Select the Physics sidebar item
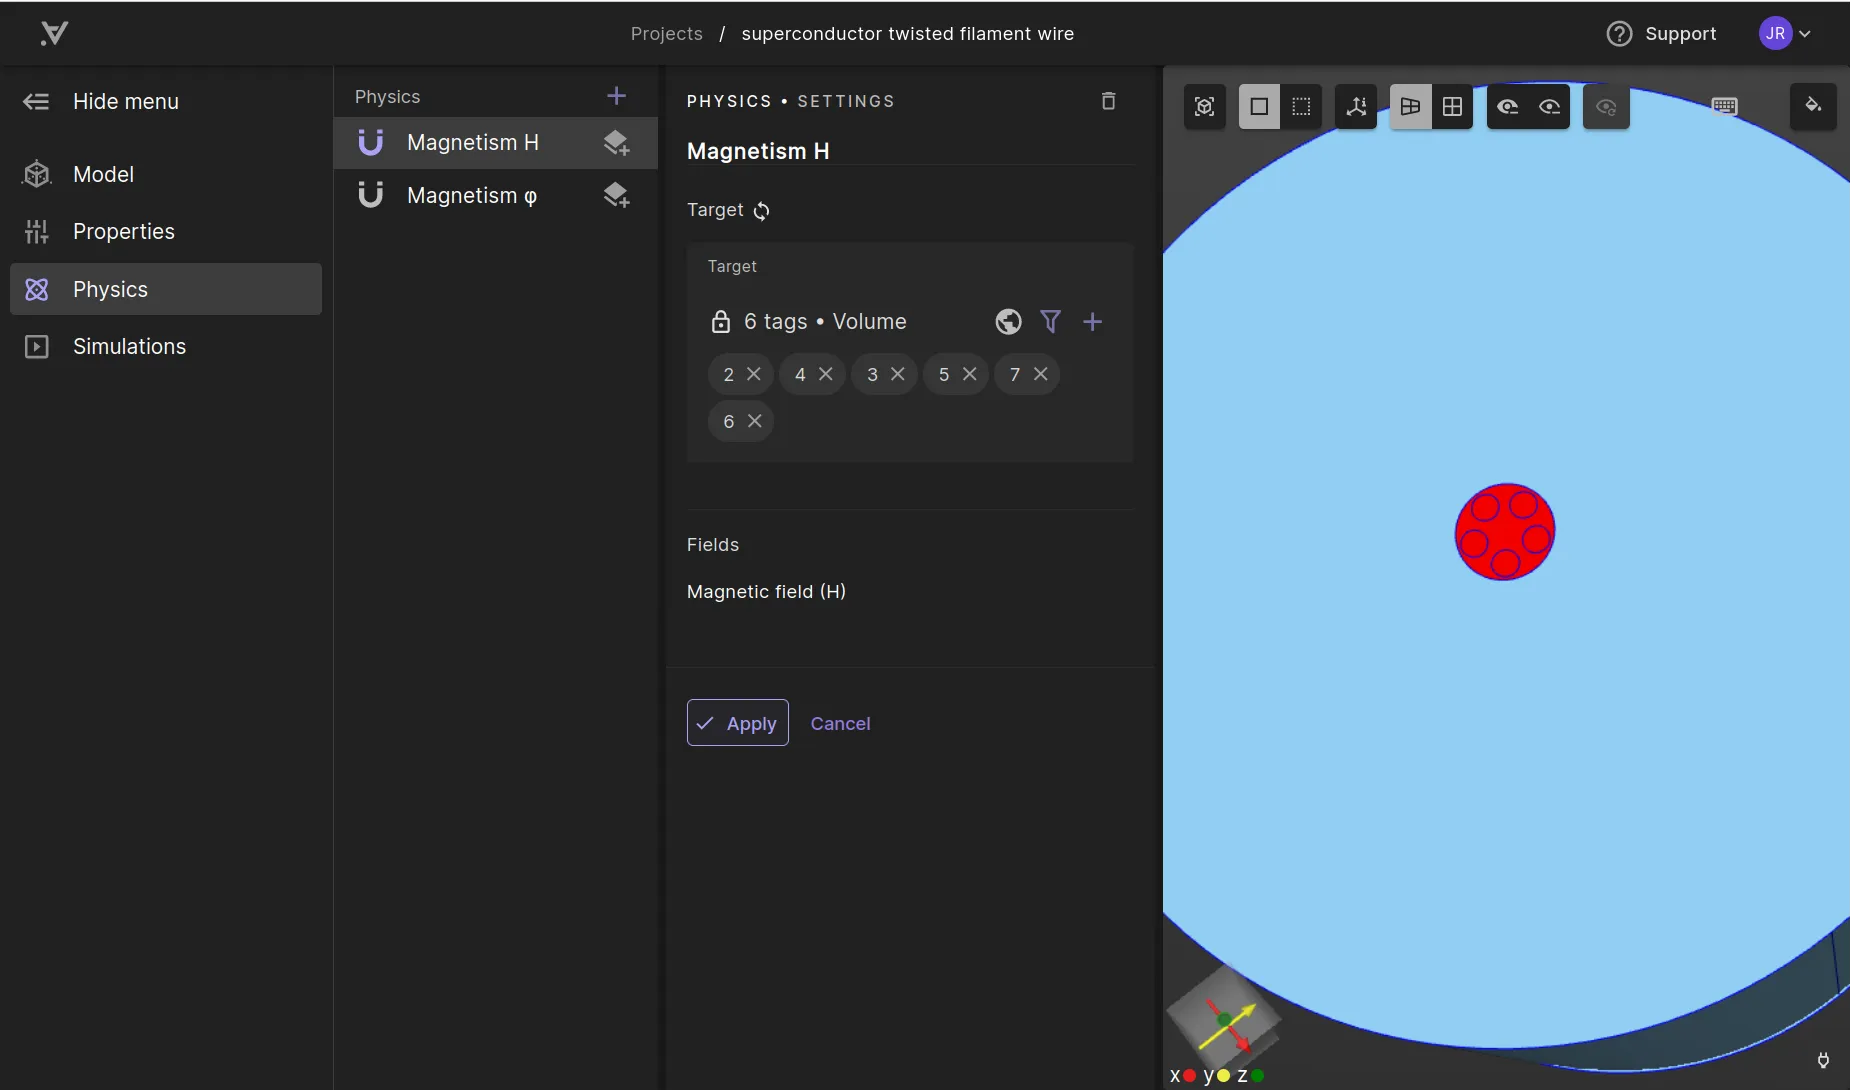The image size is (1851, 1090). click(x=166, y=289)
